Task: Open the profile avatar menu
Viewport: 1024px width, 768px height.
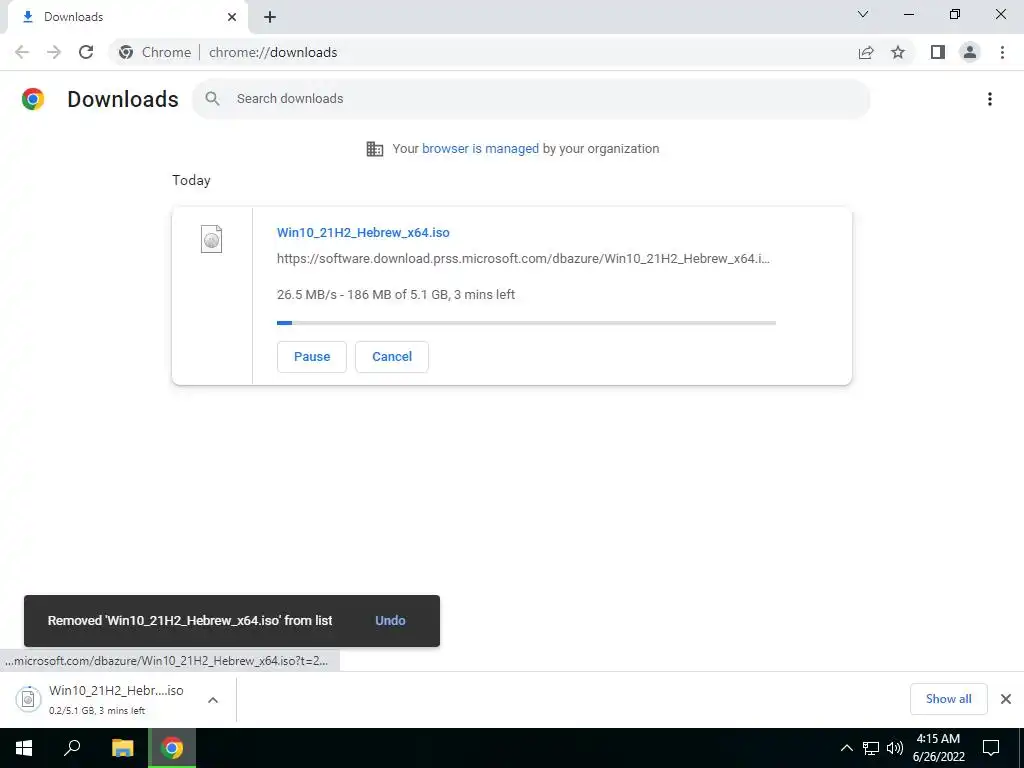Action: 970,52
